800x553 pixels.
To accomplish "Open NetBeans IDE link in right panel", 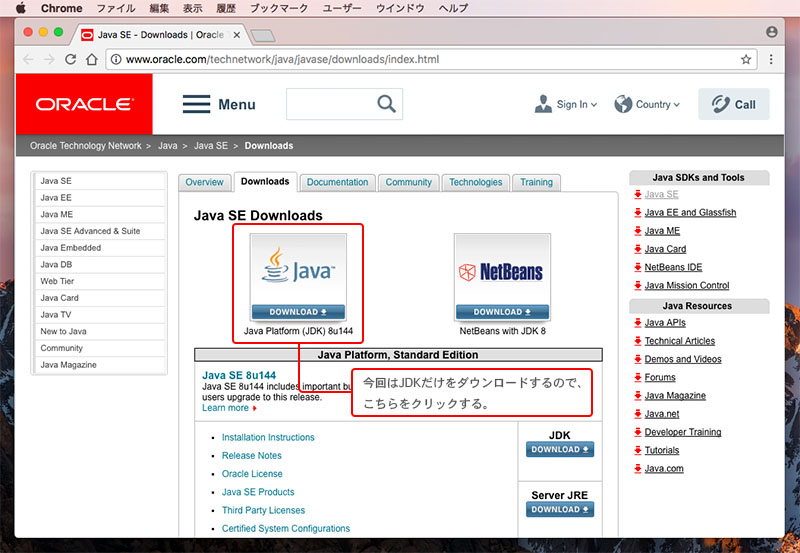I will click(x=673, y=267).
